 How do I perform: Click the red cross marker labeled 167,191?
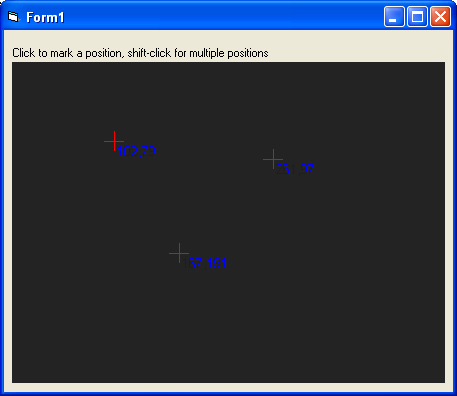(x=179, y=253)
